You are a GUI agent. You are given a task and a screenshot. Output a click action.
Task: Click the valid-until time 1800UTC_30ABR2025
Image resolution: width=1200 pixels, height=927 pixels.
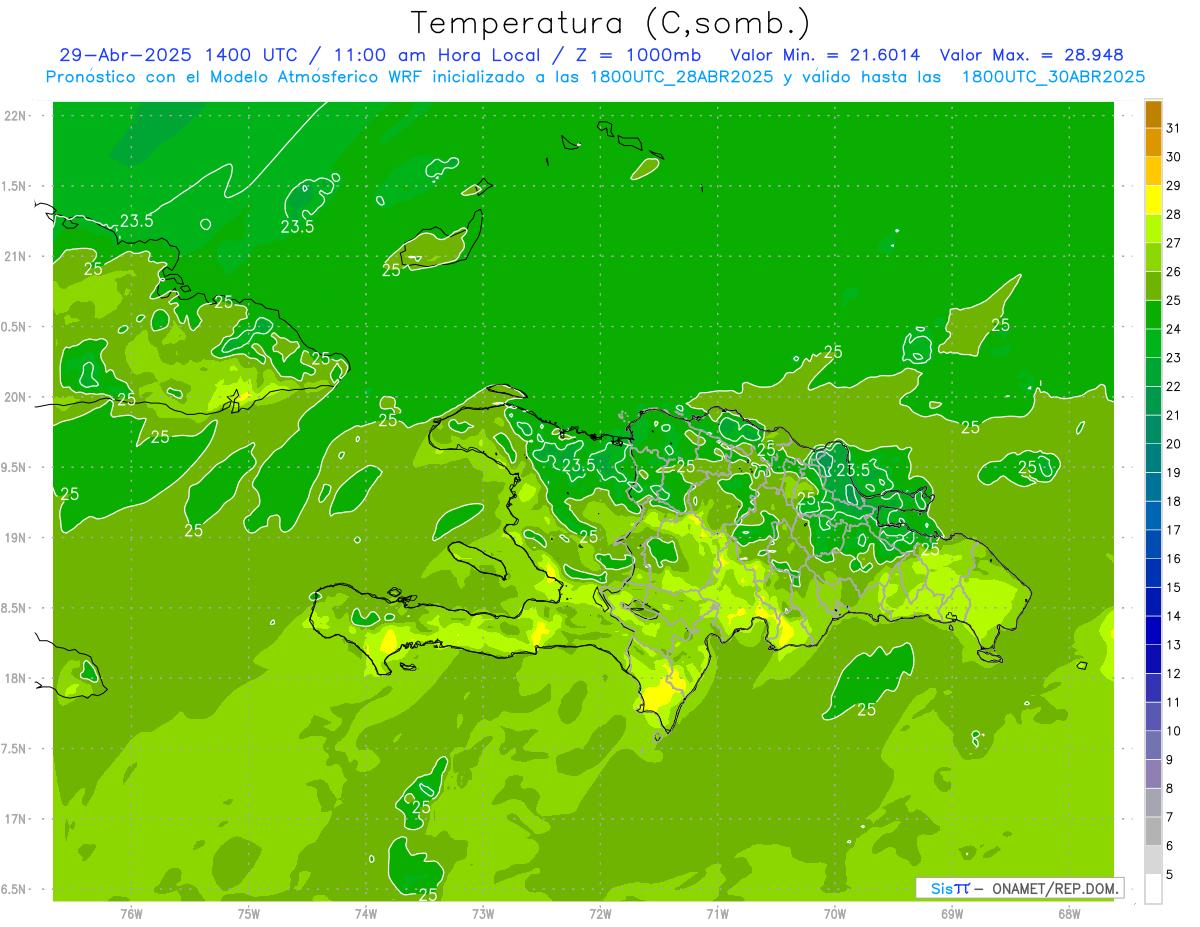pyautogui.click(x=1053, y=77)
